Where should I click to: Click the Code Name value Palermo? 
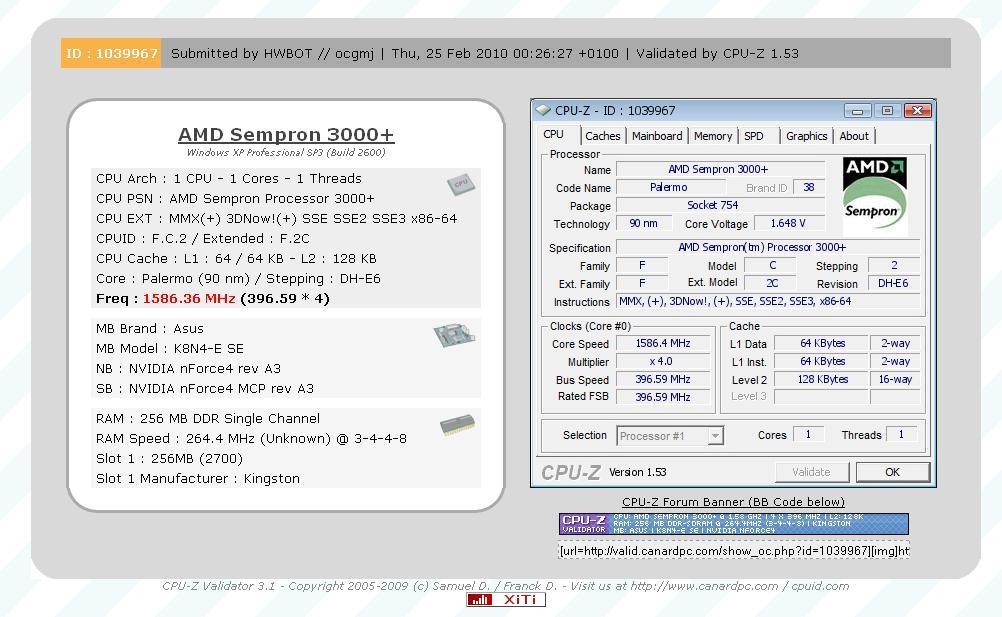tap(670, 187)
